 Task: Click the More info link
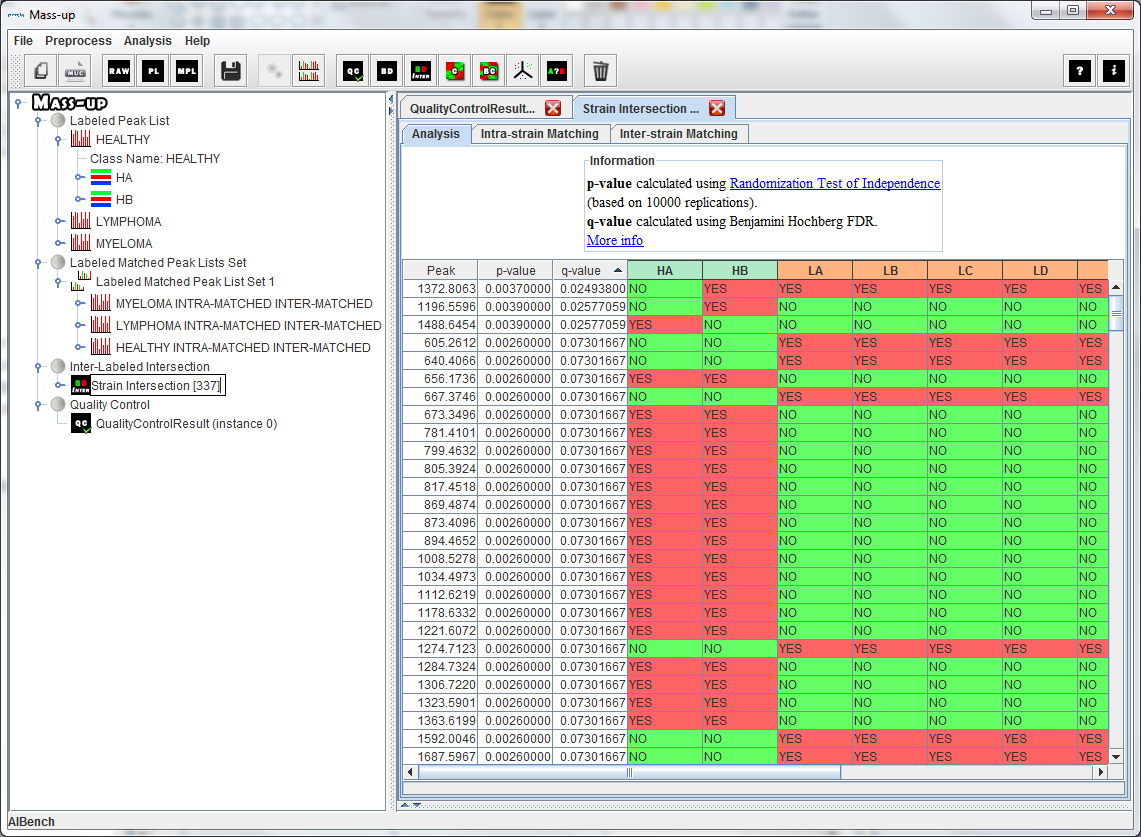click(x=614, y=241)
